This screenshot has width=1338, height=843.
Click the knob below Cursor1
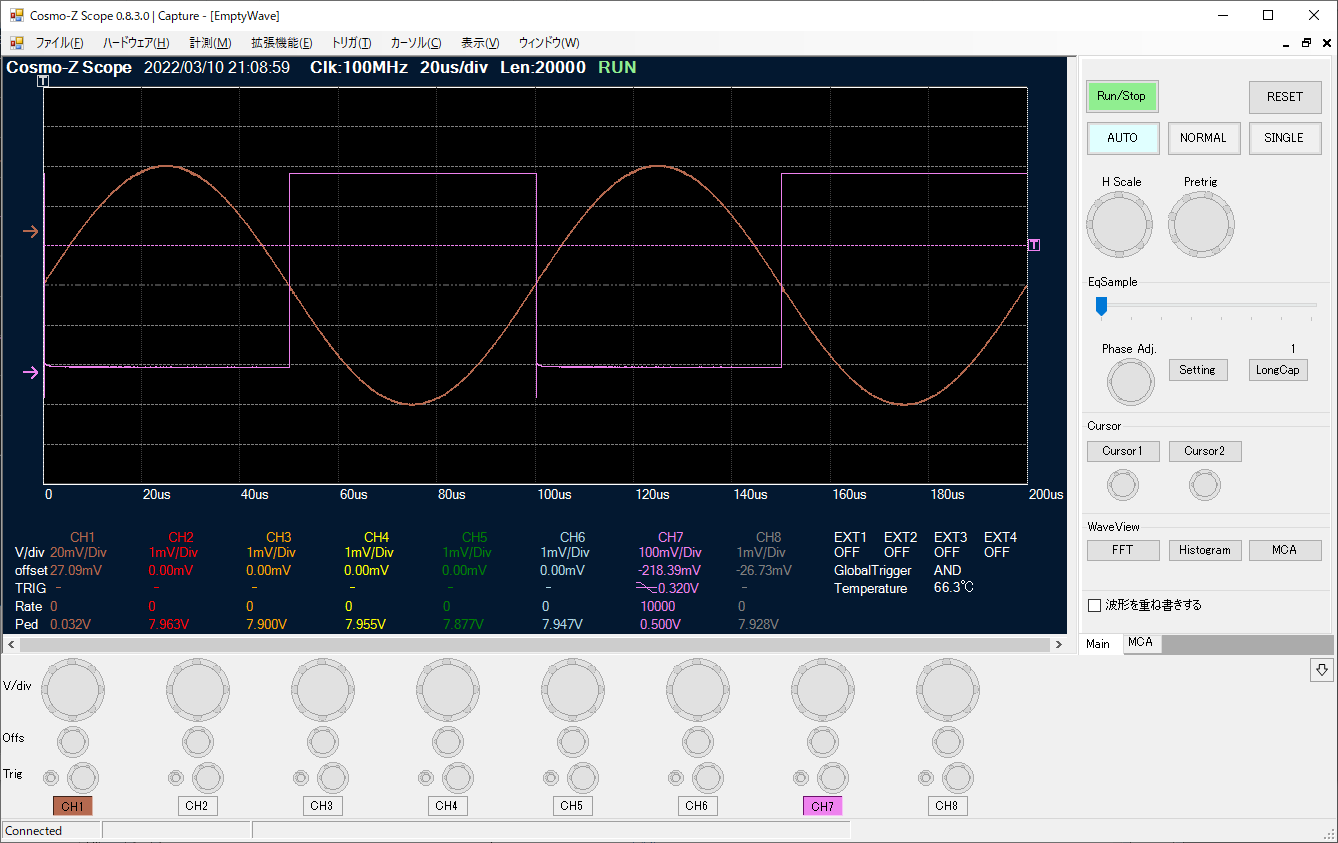1123,486
